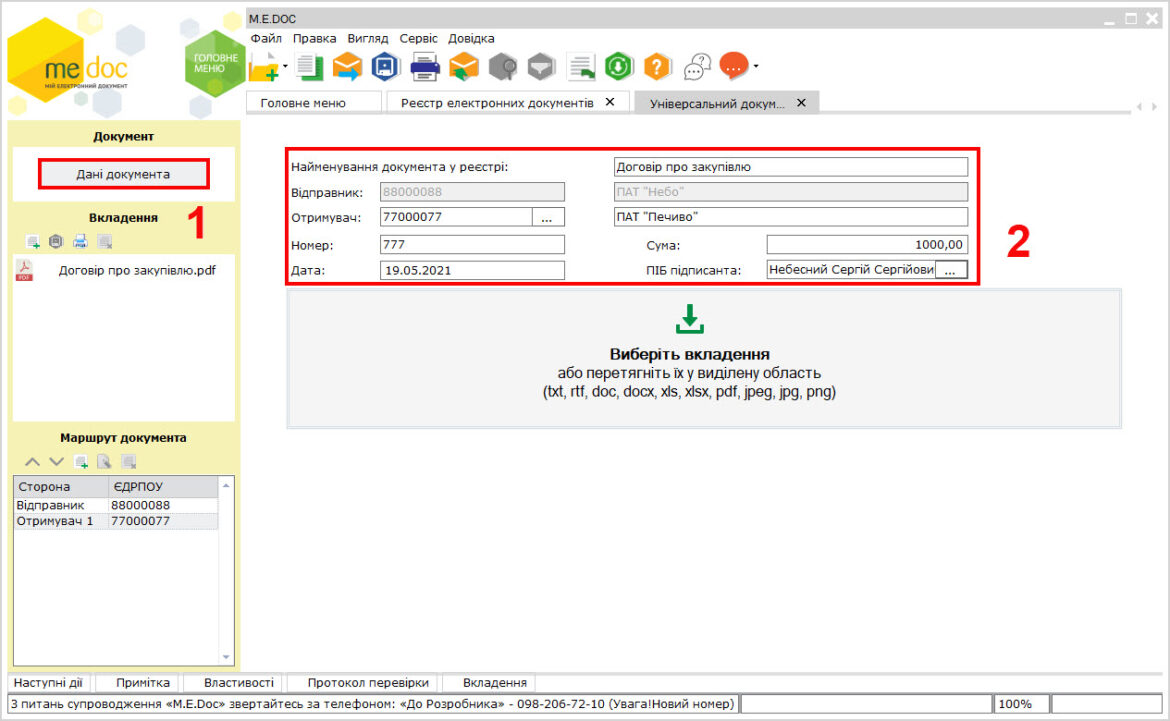
Task: Select Договір про закупівлю.pdf in attachments list
Action: tap(137, 270)
